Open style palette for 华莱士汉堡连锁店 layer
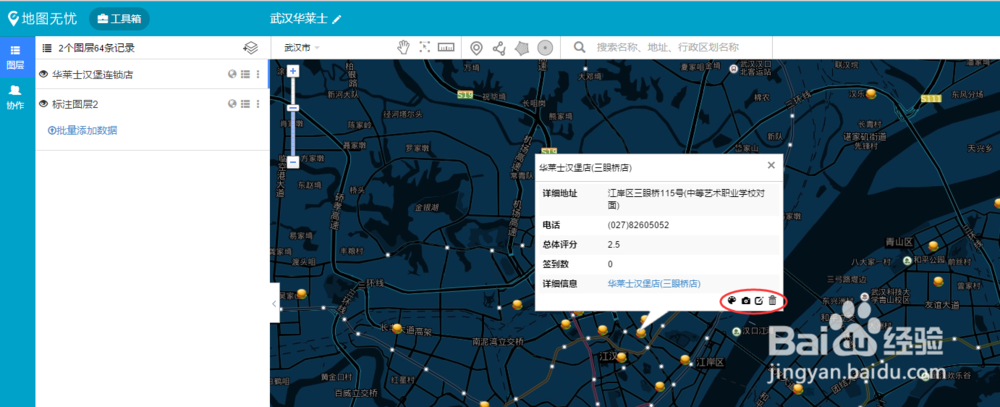1000x407 pixels. [232, 75]
